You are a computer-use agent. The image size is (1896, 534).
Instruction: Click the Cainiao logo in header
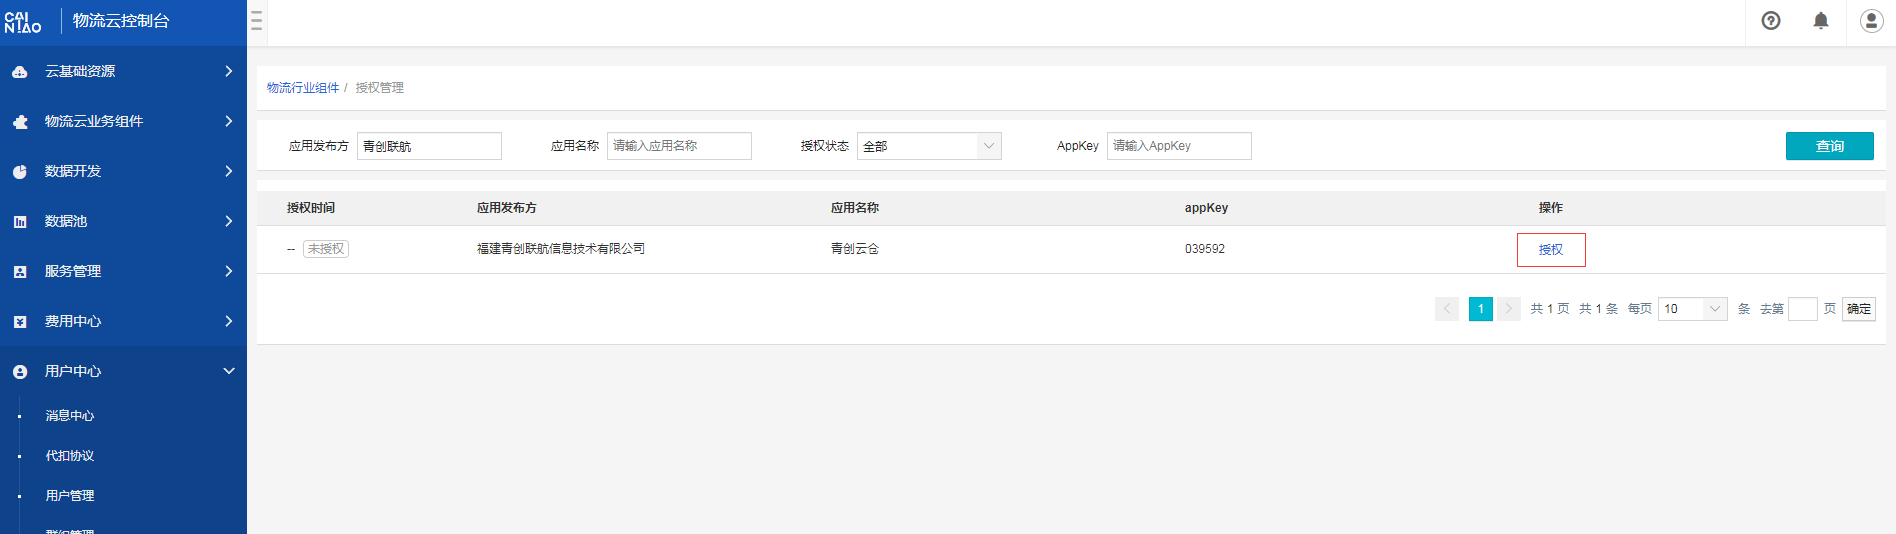point(23,22)
